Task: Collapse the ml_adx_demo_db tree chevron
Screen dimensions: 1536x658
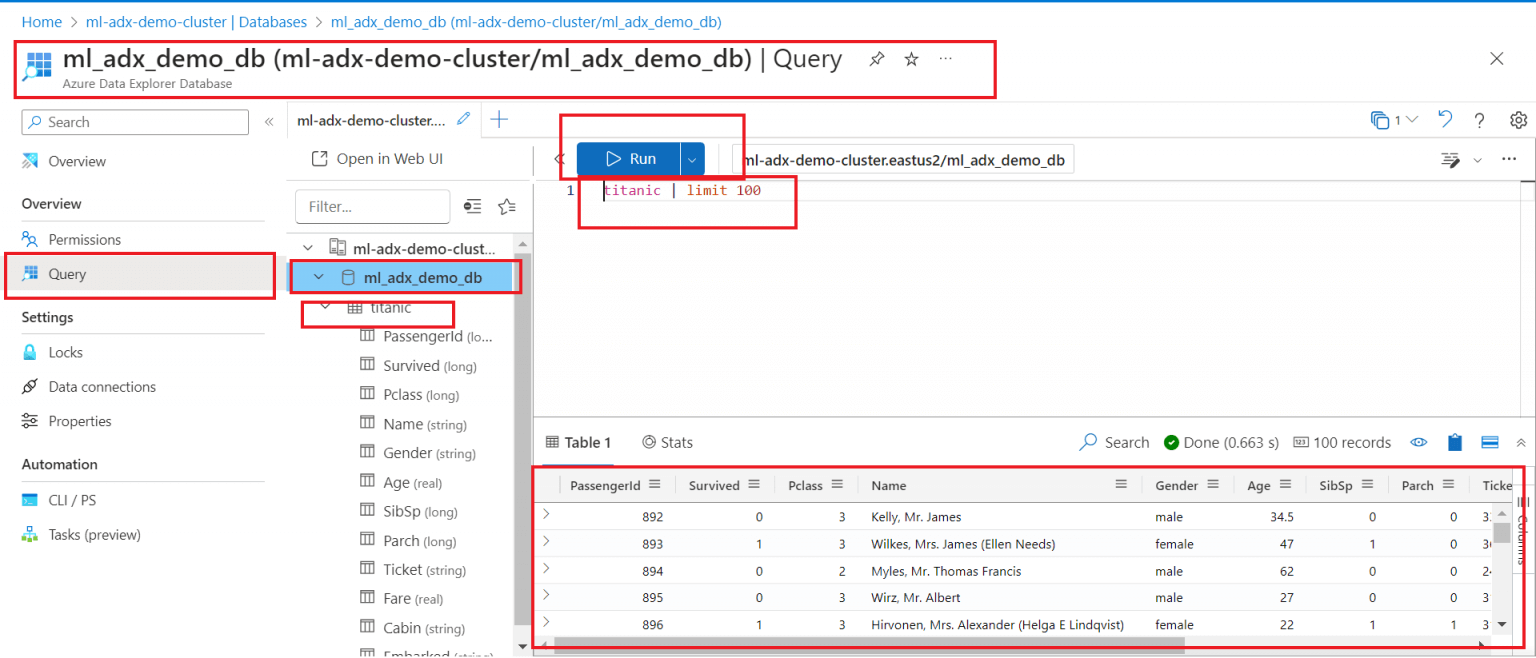Action: click(x=319, y=277)
